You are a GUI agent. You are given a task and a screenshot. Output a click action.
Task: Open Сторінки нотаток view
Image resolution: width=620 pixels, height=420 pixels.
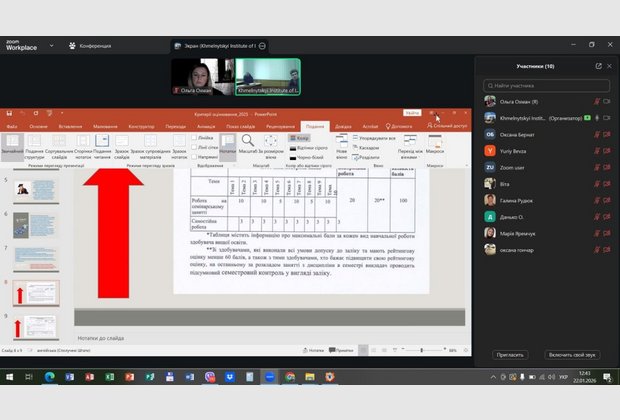pyautogui.click(x=83, y=147)
